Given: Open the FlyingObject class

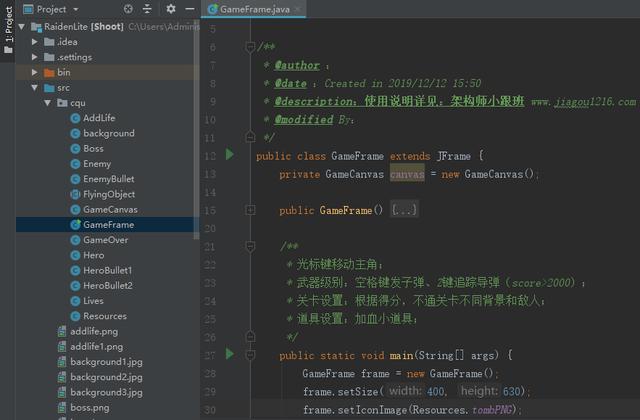Looking at the screenshot, I should click(x=109, y=194).
